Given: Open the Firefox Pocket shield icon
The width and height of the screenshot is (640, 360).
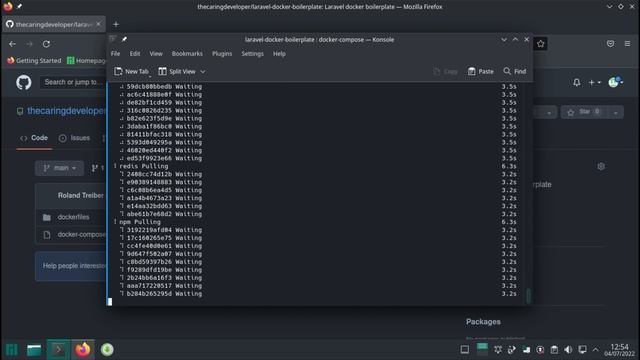Looking at the screenshot, I should 611,44.
